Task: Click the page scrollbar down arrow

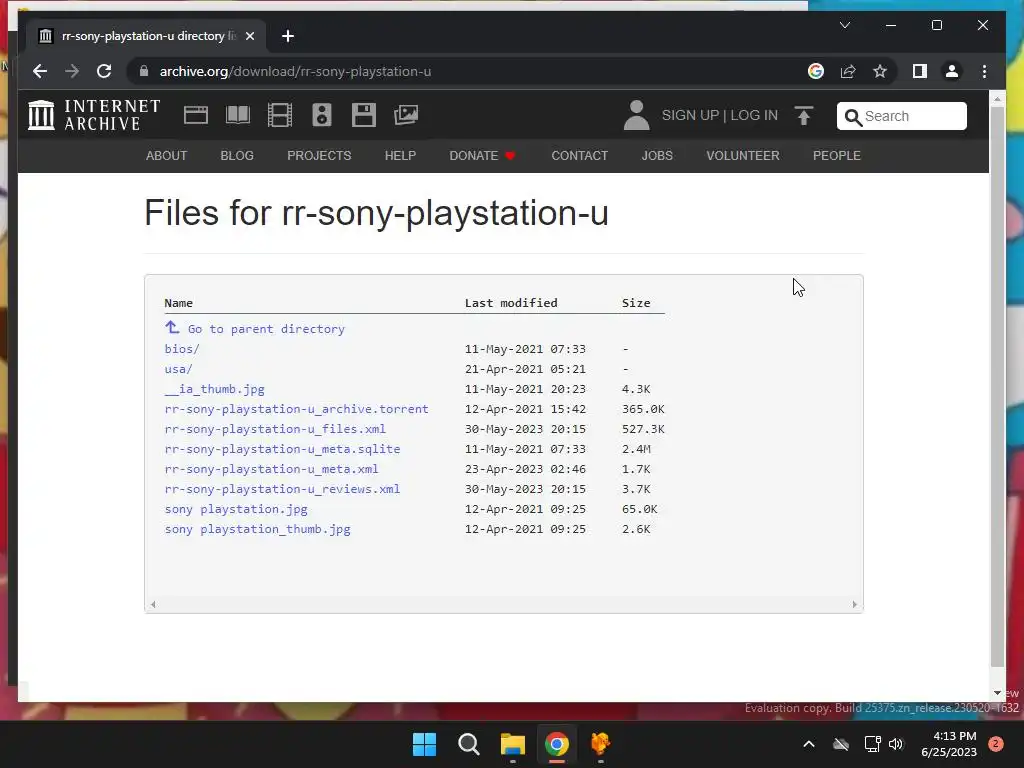Action: pyautogui.click(x=997, y=692)
